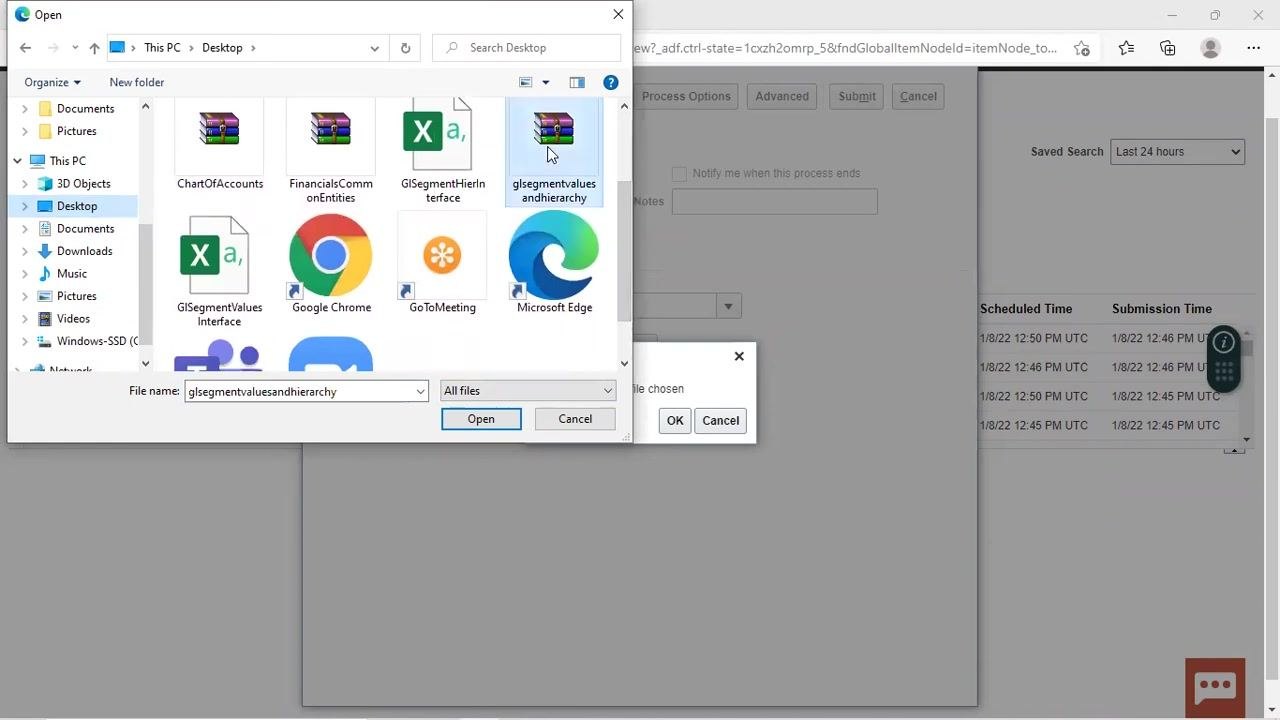Go up one folder level

[x=94, y=48]
